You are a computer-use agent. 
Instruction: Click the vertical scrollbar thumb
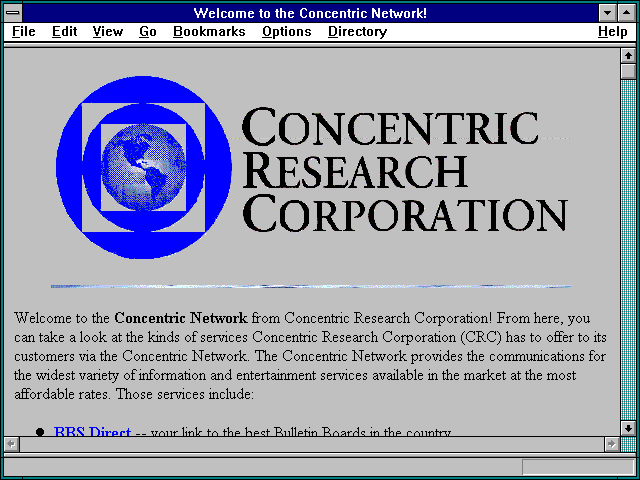[x=628, y=71]
